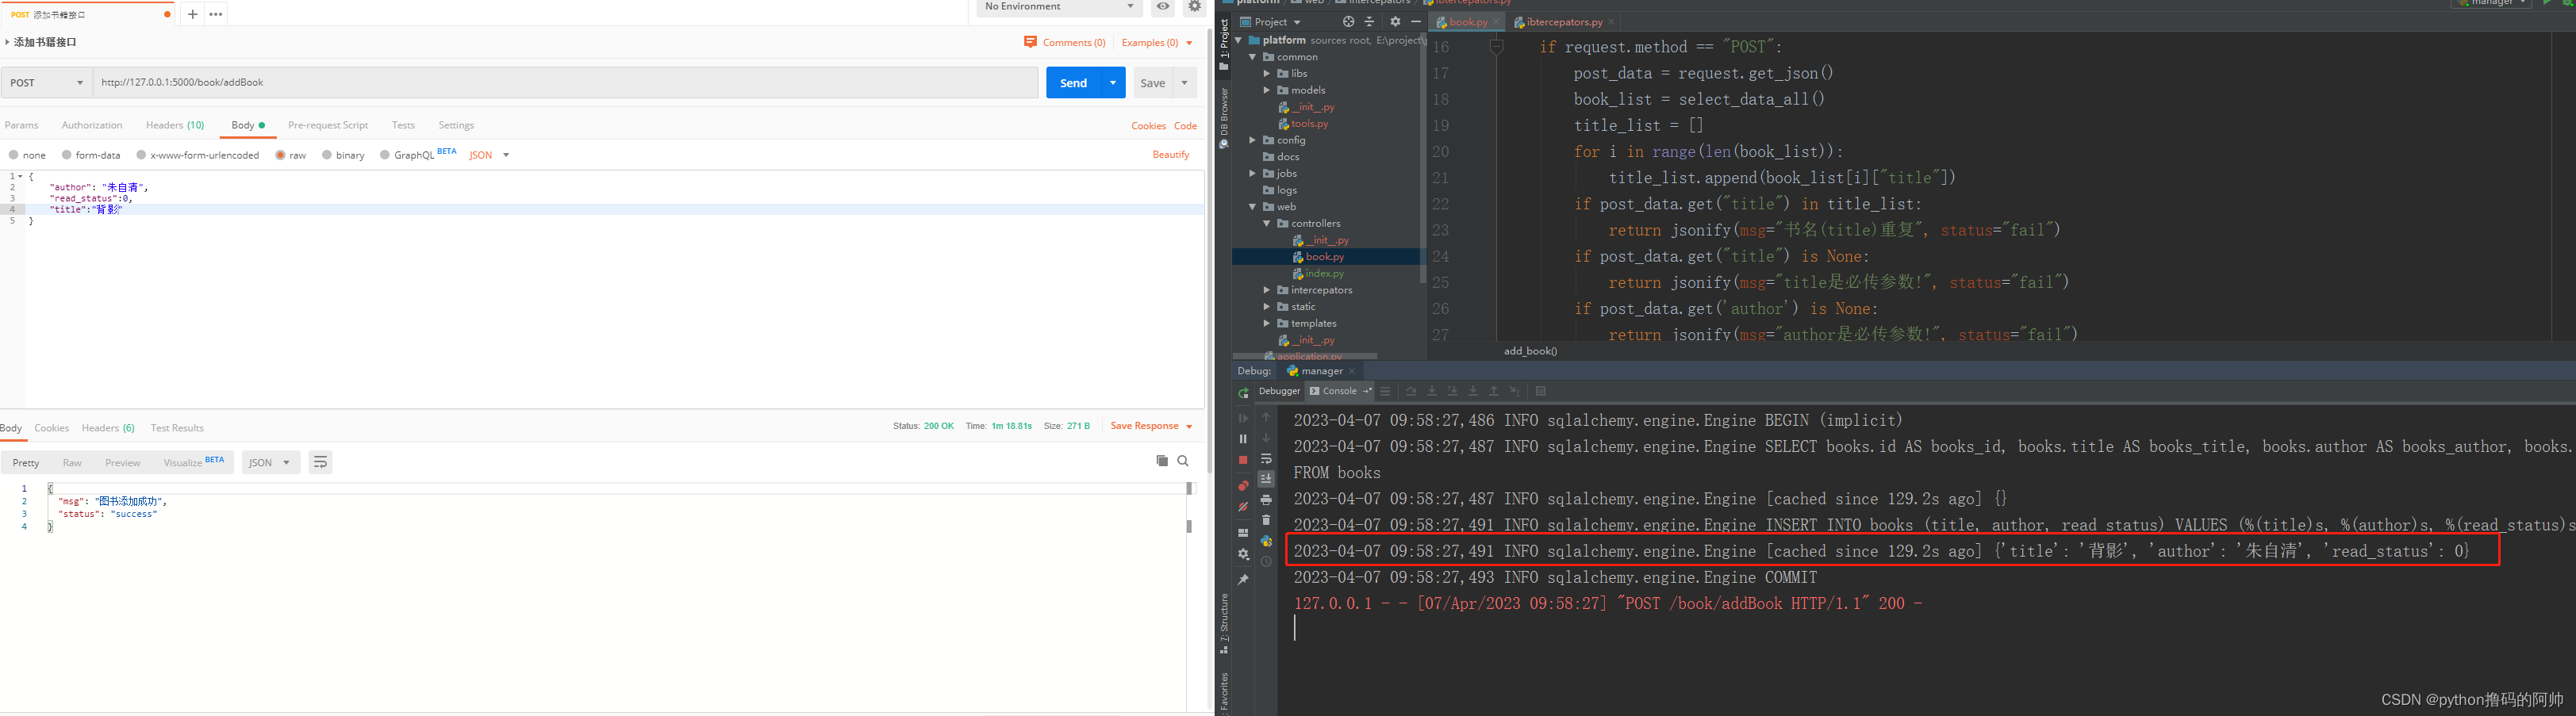Click the Save request button
2576x716 pixels.
coord(1153,83)
